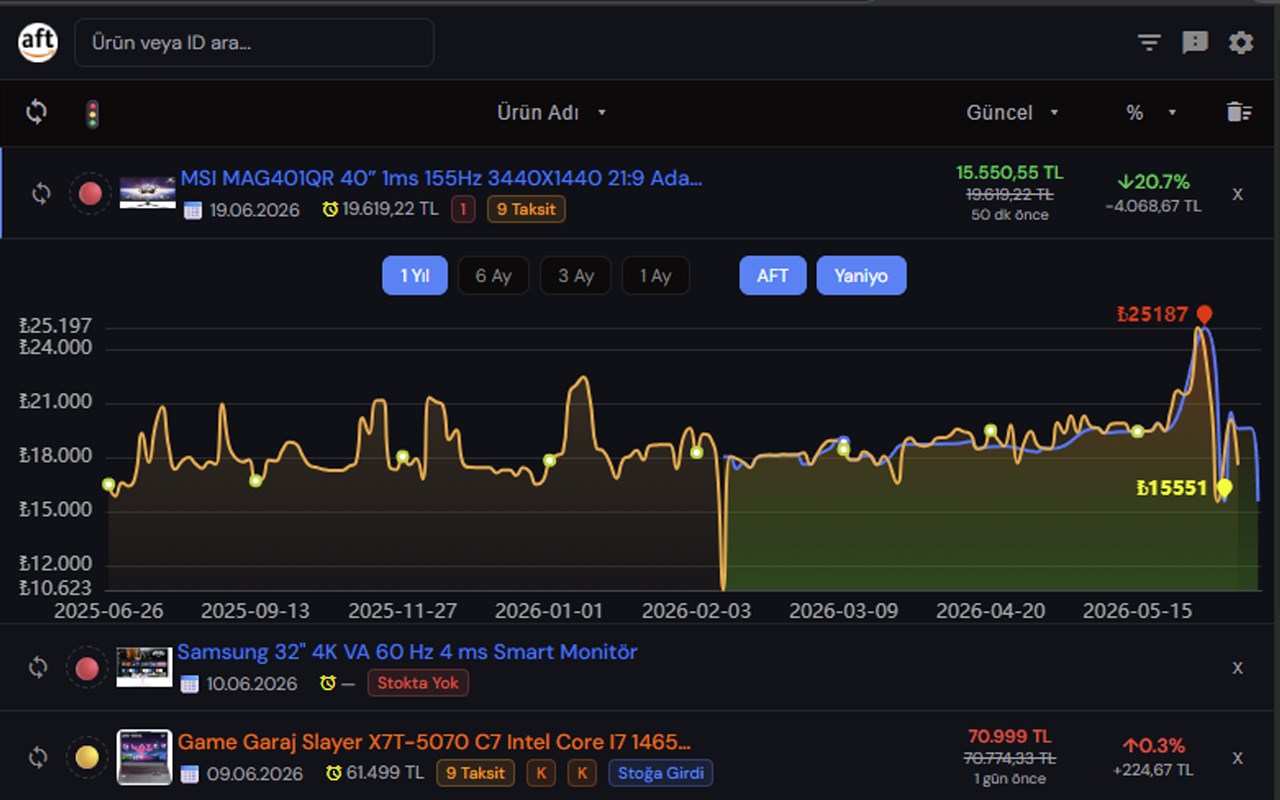Viewport: 1280px width, 800px height.
Task: Click the MSI target price 19.619,22 TL
Action: click(x=390, y=209)
